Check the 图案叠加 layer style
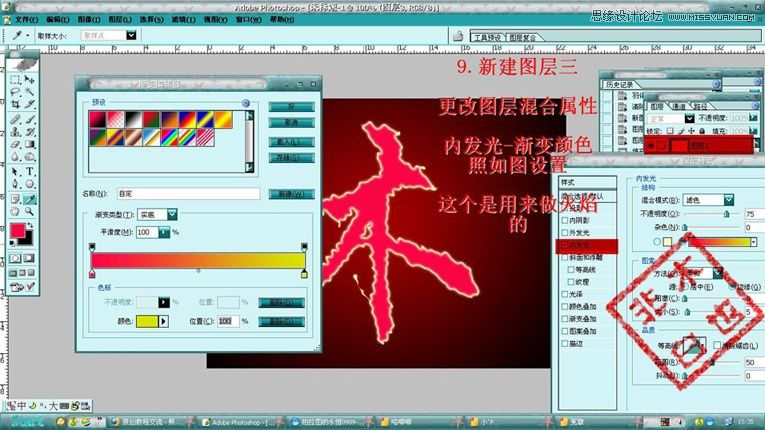The image size is (765, 430). click(x=565, y=331)
